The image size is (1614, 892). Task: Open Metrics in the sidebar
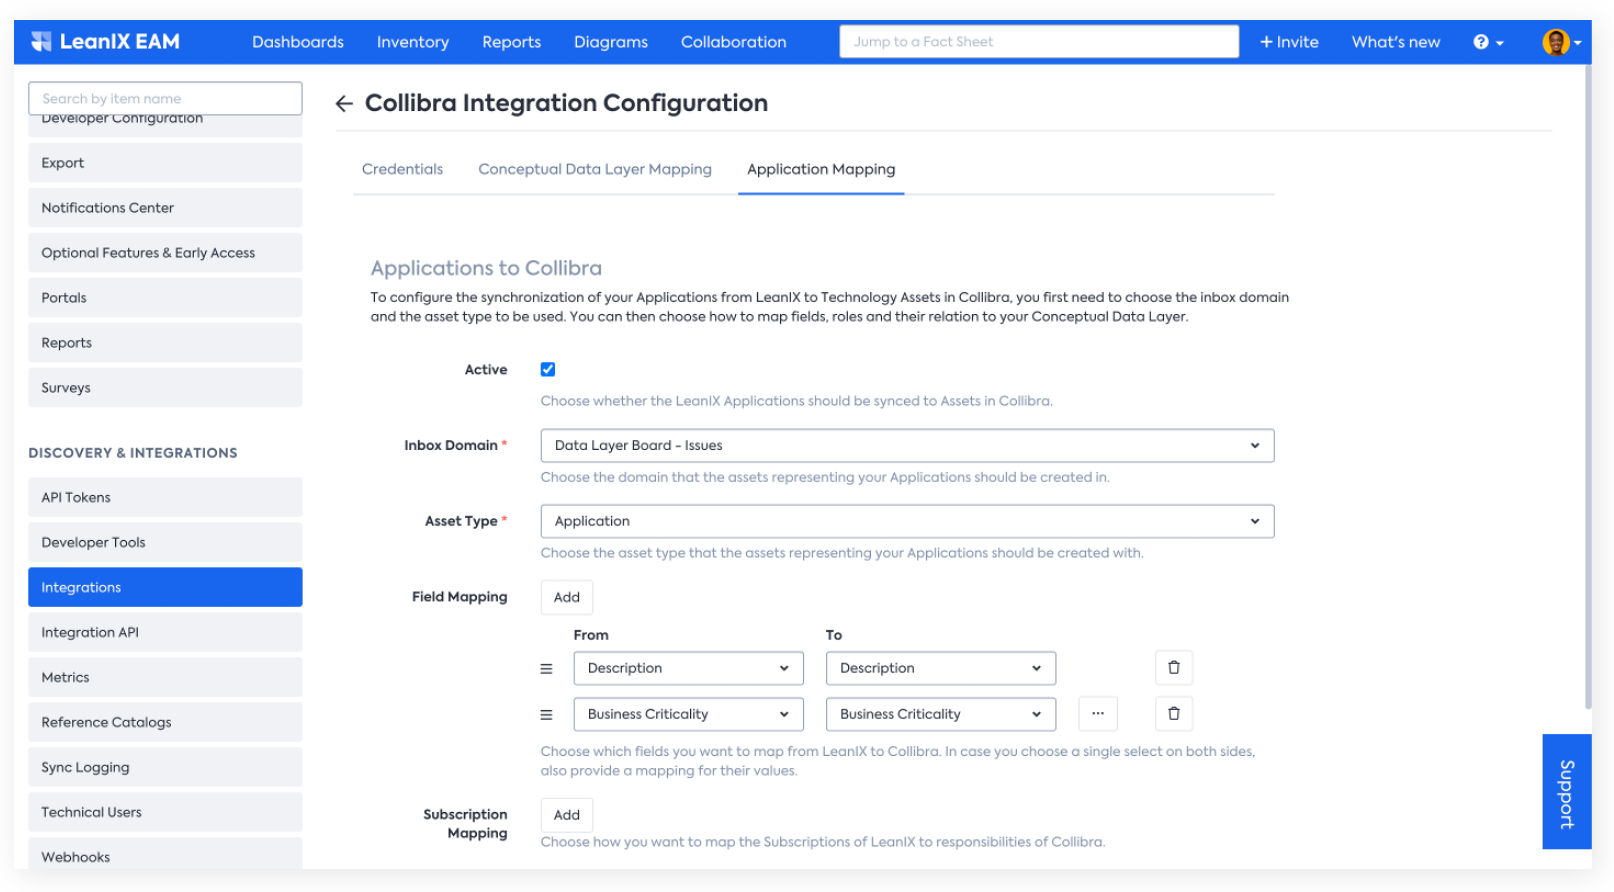click(165, 678)
